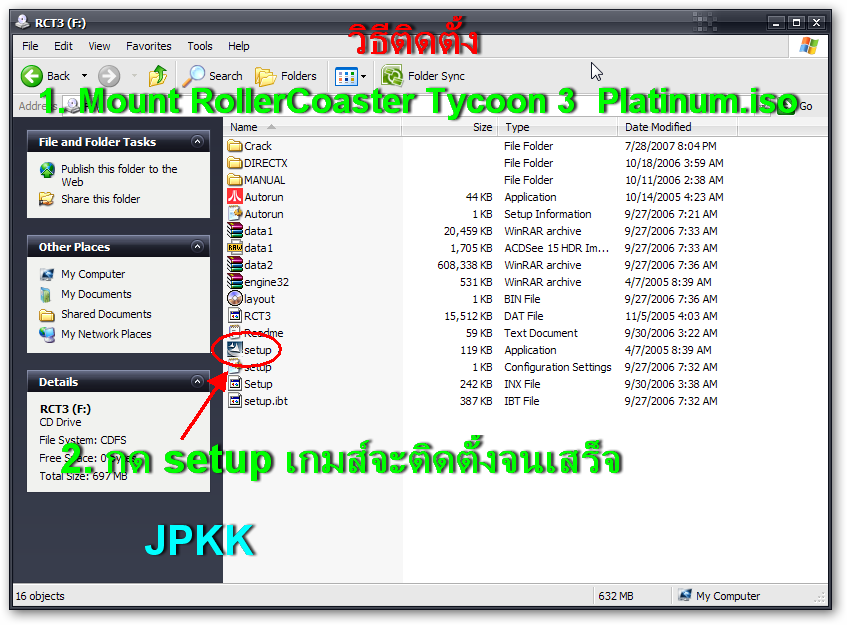Screen dimensions: 847x625
Task: Select the Crack folder icon
Action: 234,146
